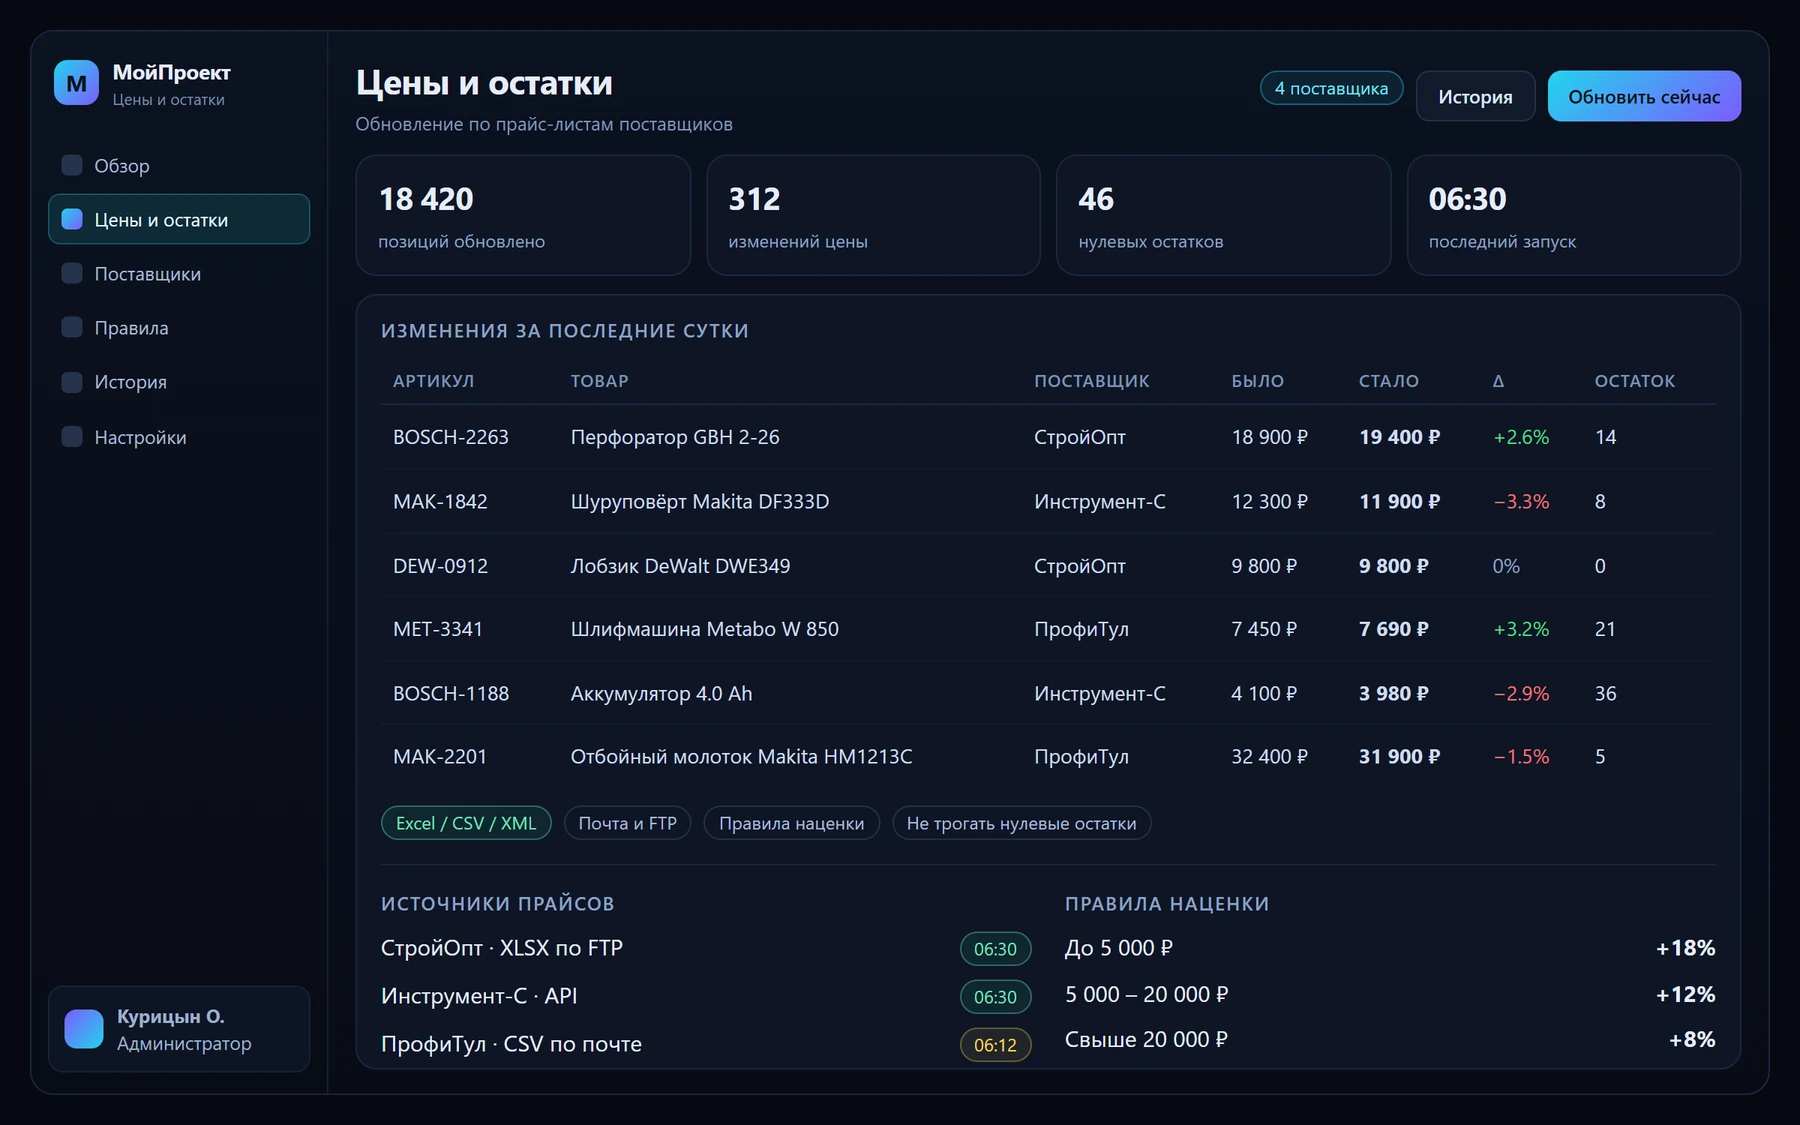Click the Обновить сейчас button
This screenshot has height=1125, width=1800.
pyautogui.click(x=1644, y=96)
